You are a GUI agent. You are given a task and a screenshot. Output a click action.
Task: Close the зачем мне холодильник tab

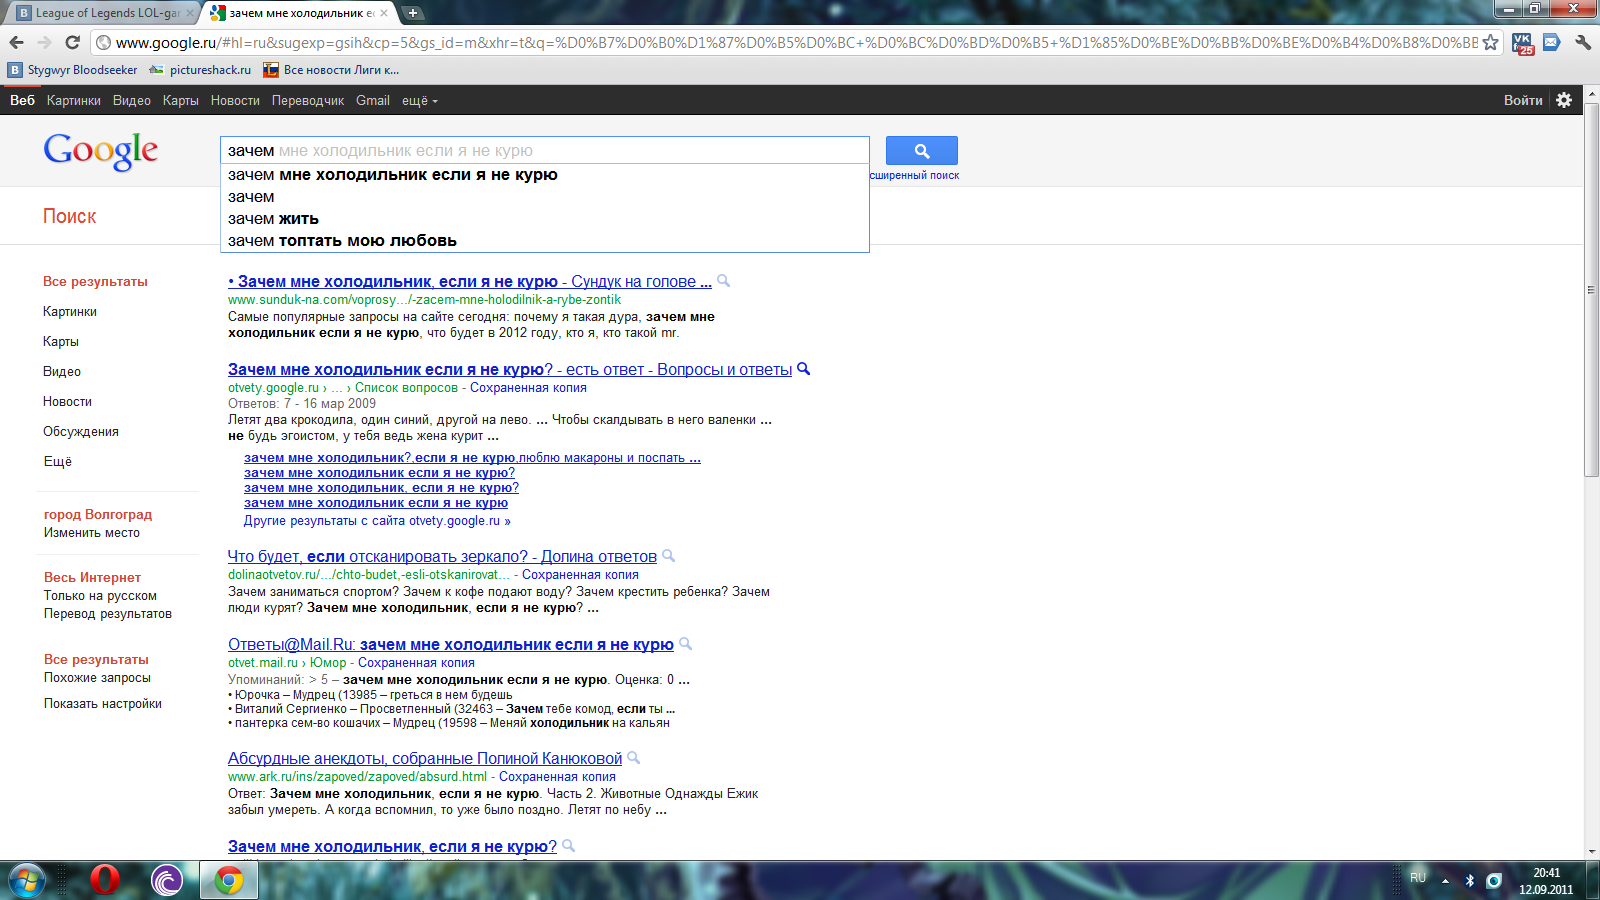(383, 13)
